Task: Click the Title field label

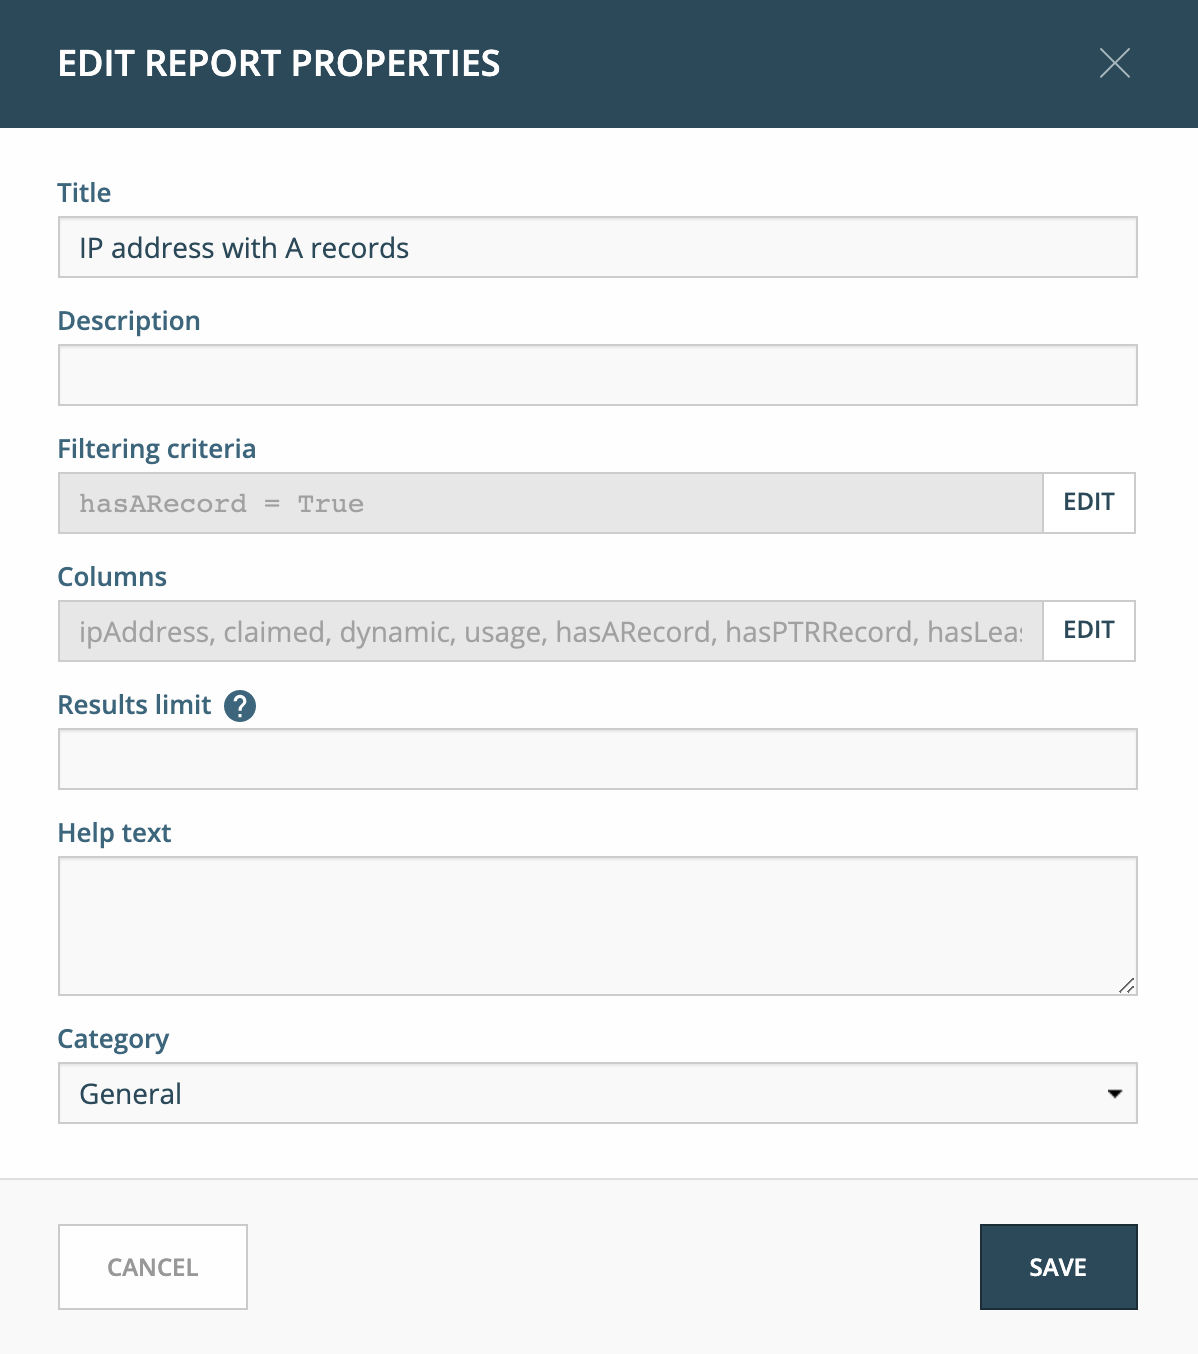Action: point(84,193)
